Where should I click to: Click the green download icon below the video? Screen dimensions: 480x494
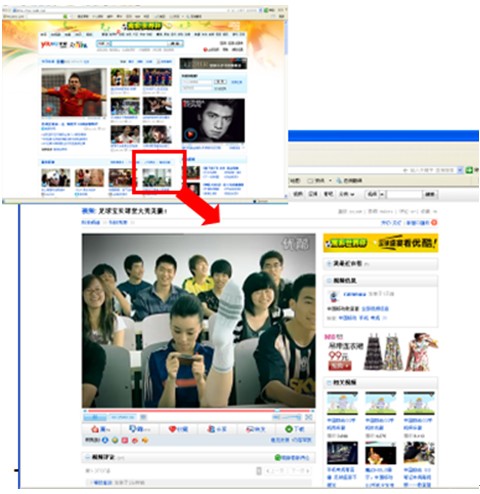click(289, 429)
